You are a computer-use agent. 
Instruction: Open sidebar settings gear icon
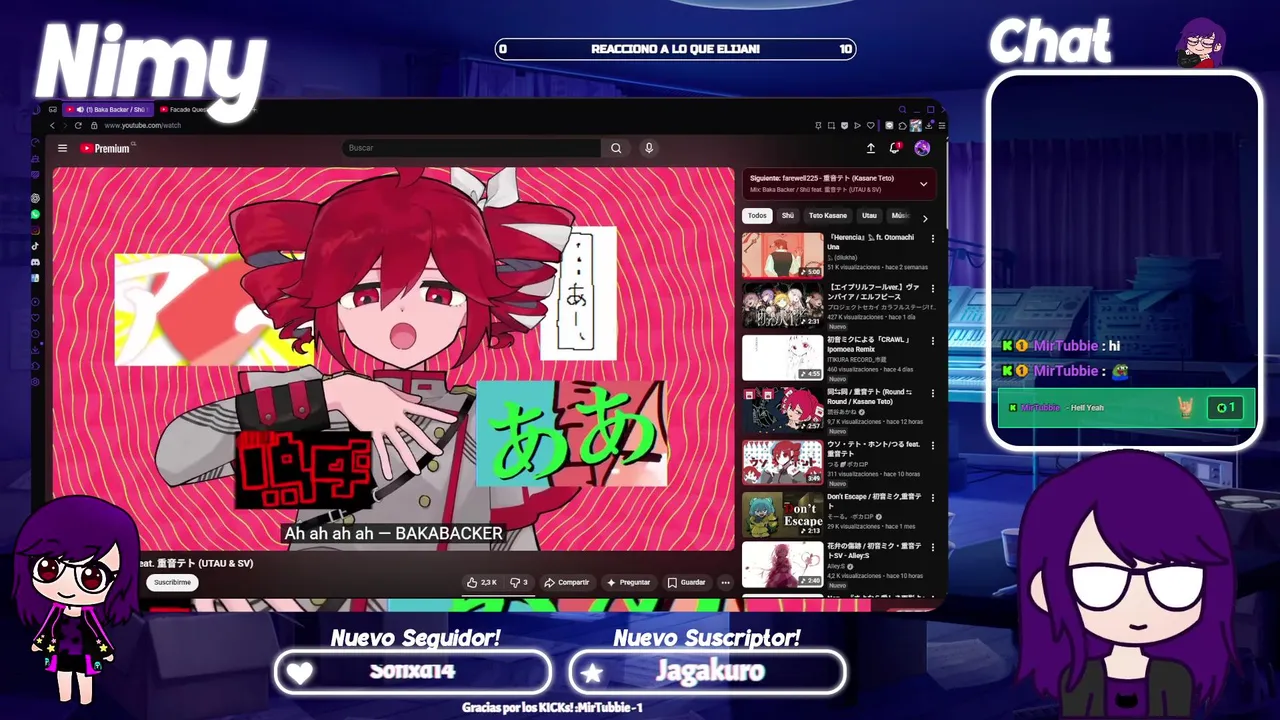pos(35,382)
